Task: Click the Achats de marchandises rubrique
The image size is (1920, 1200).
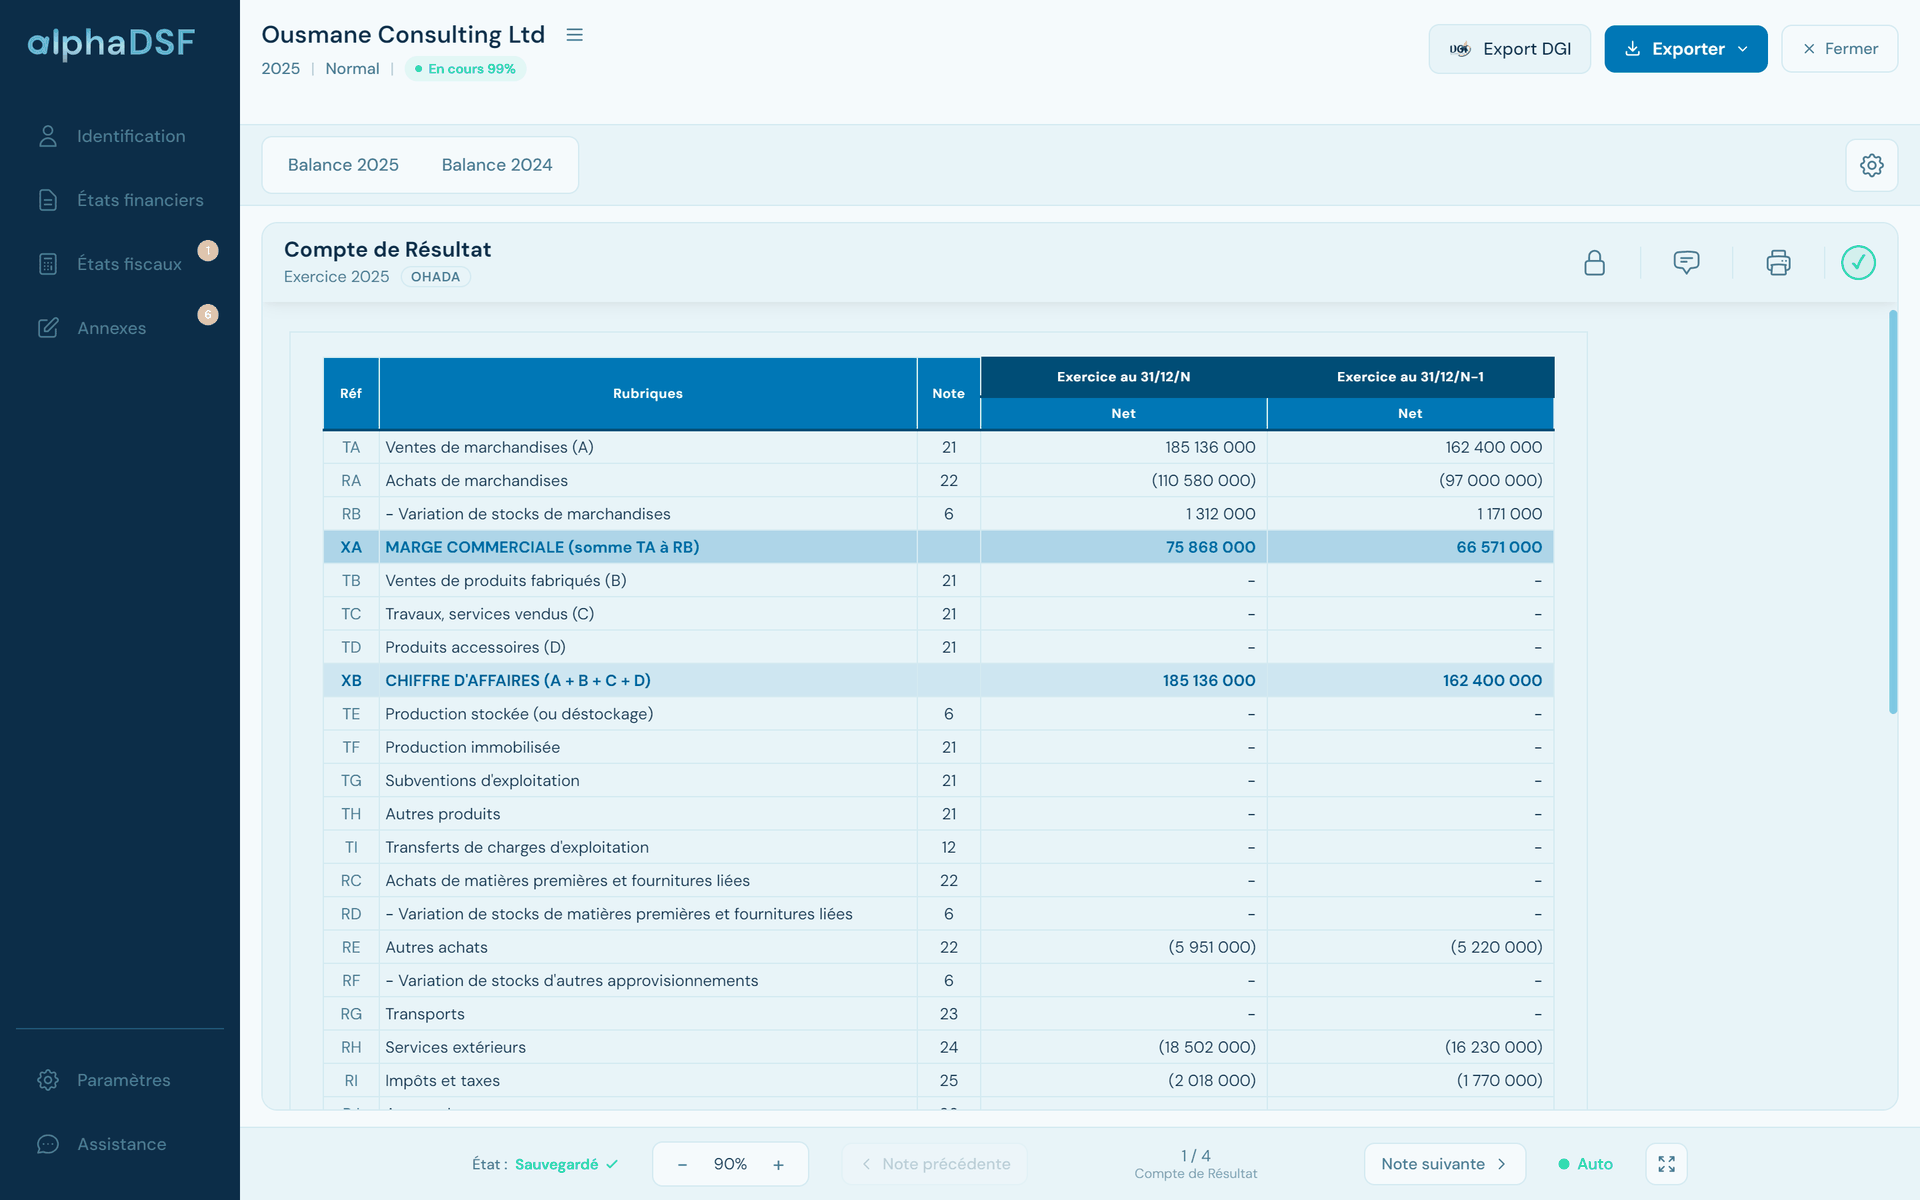Action: (476, 480)
